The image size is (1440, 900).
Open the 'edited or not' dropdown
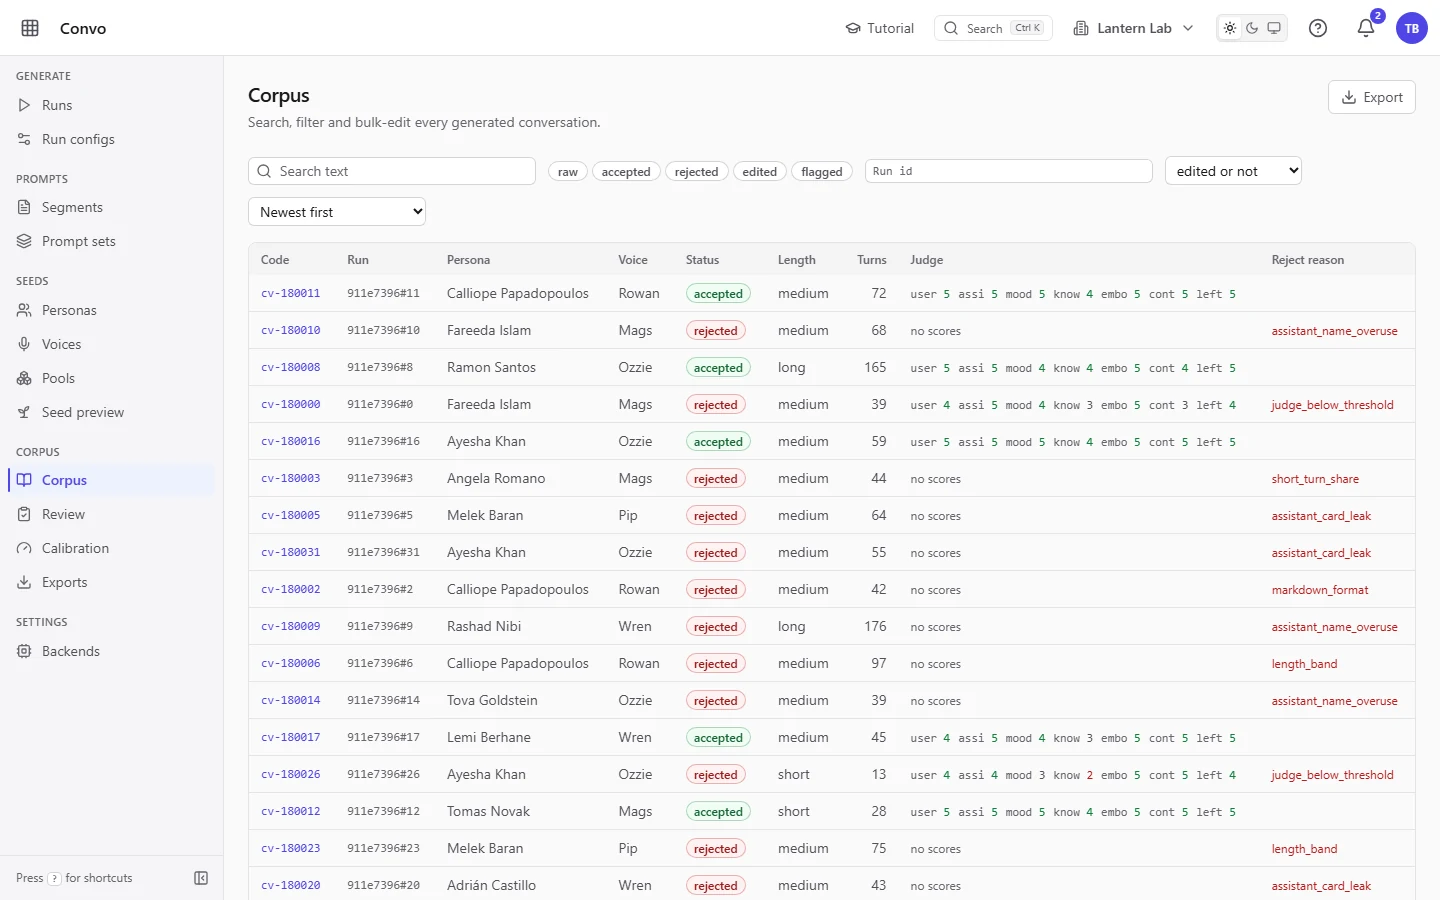tap(1233, 171)
